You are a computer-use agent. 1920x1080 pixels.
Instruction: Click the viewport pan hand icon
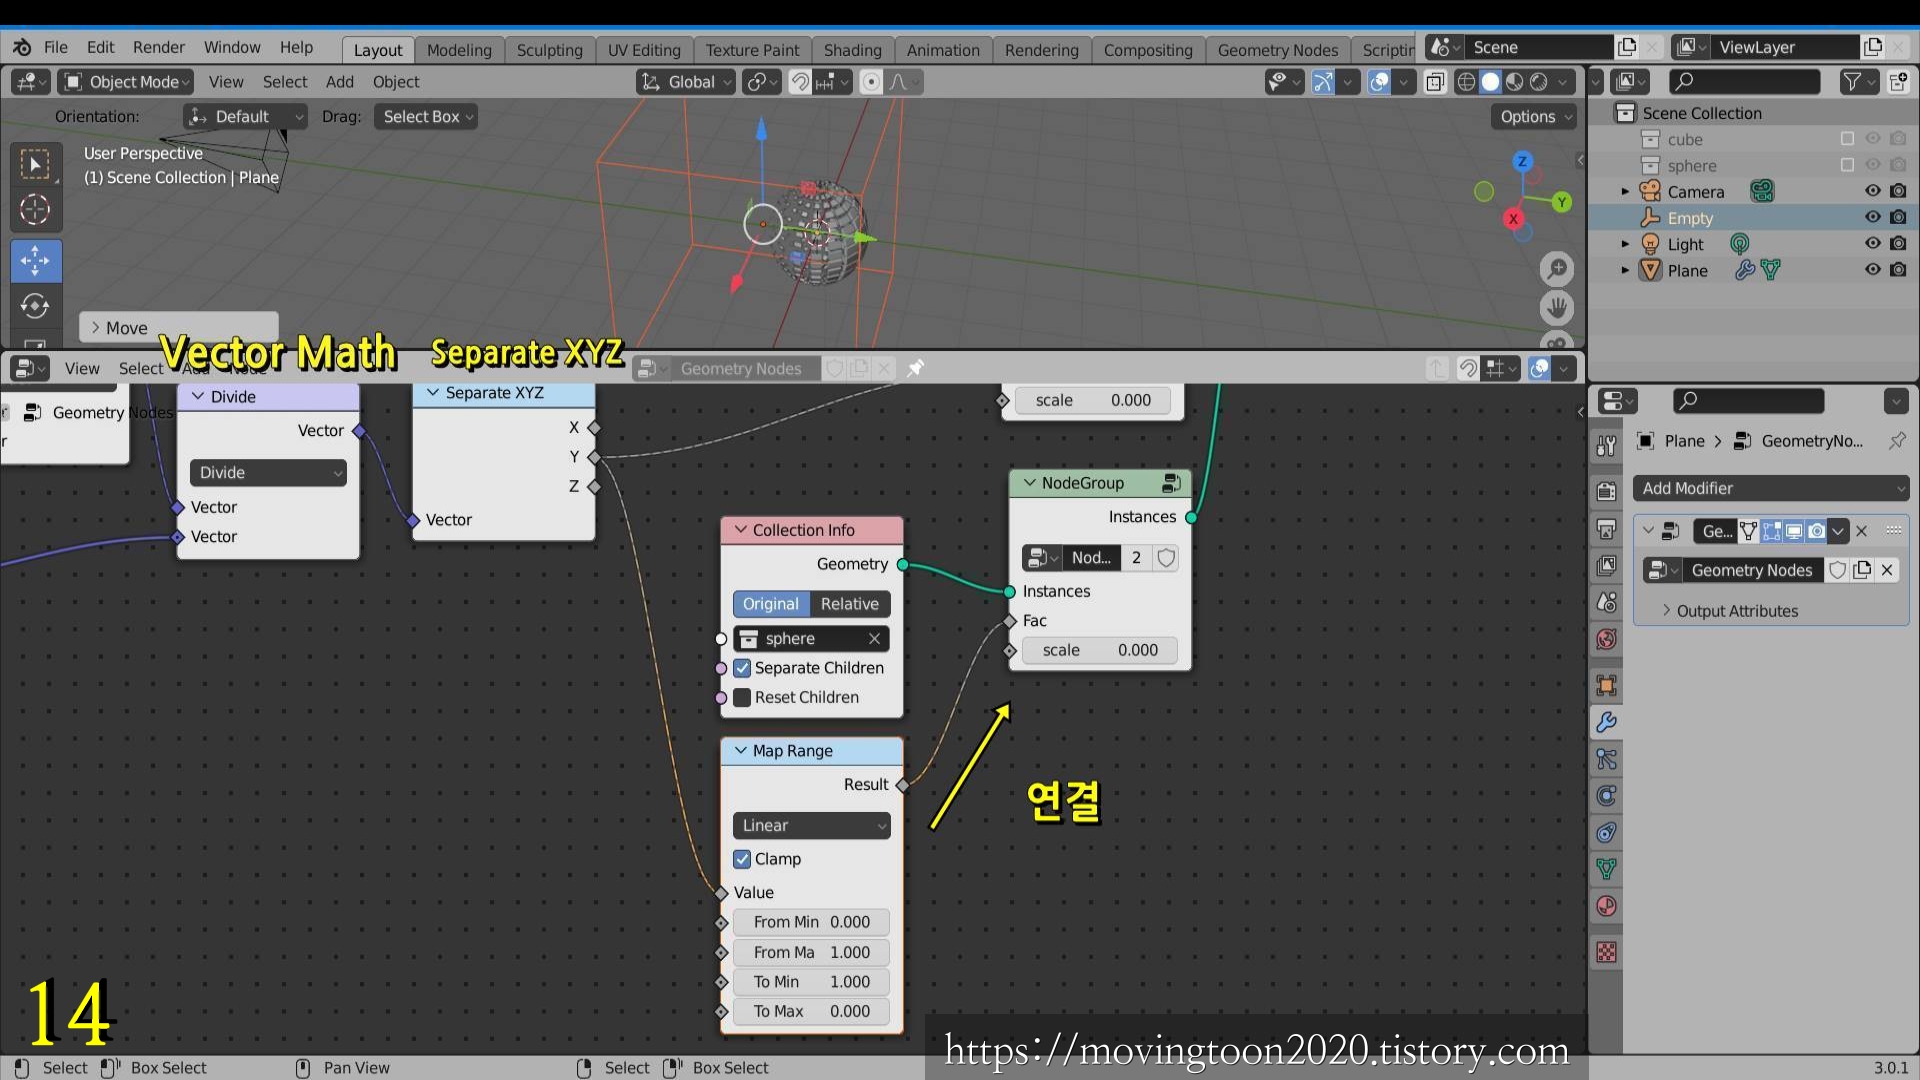click(1557, 307)
